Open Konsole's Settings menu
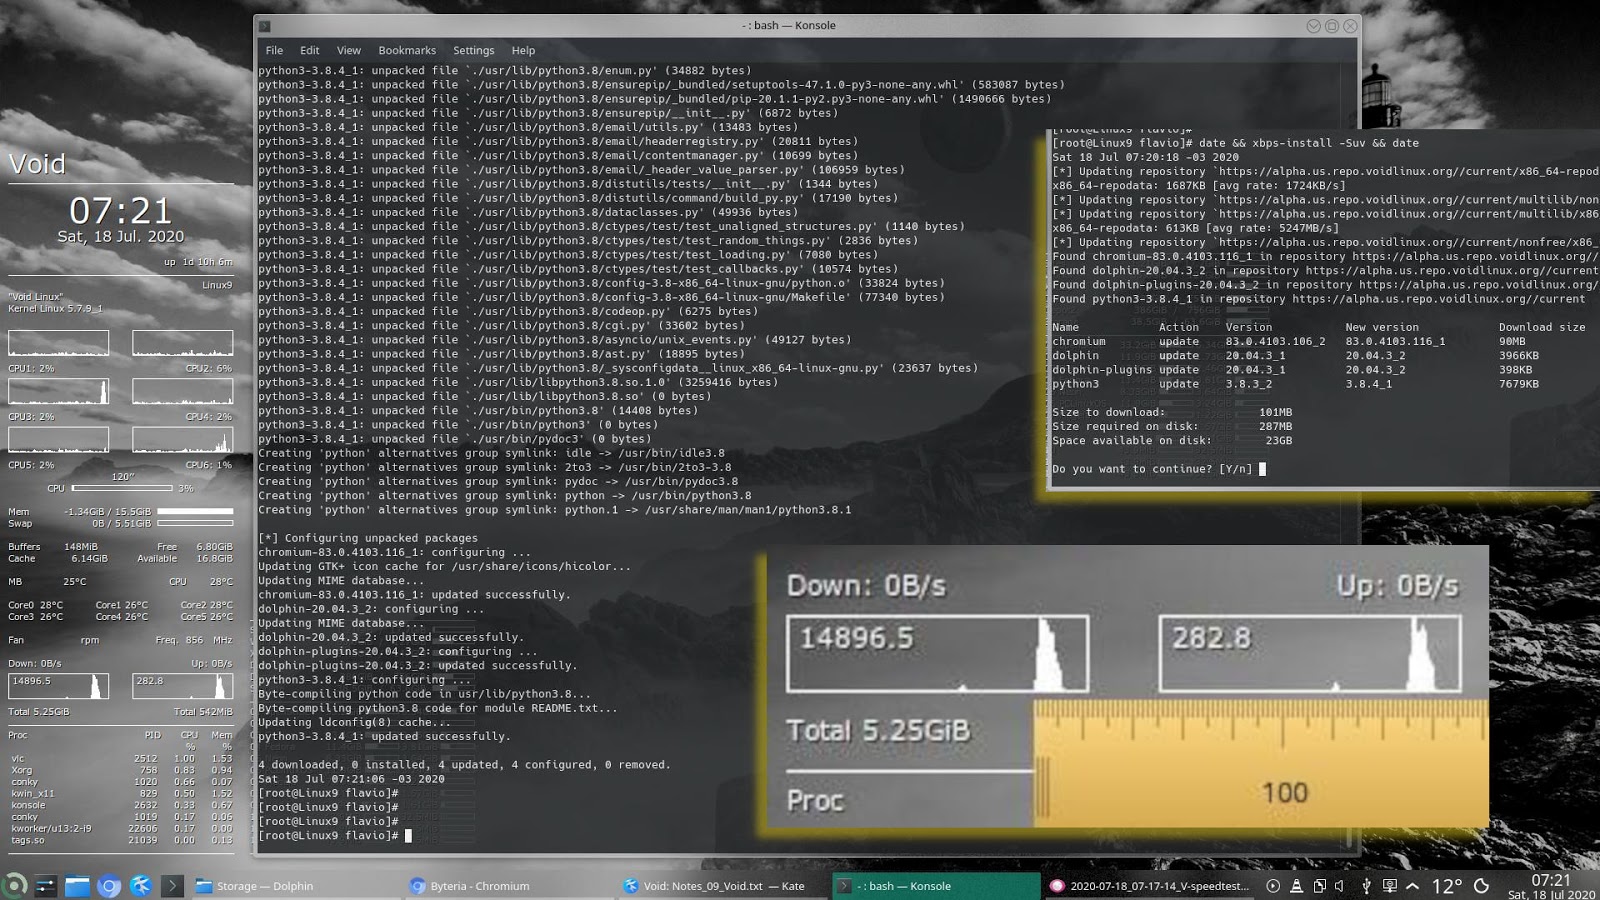 [473, 50]
